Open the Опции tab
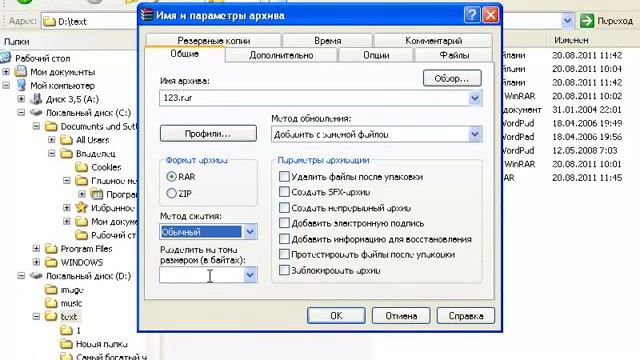Image resolution: width=640 pixels, height=360 pixels. pyautogui.click(x=376, y=55)
